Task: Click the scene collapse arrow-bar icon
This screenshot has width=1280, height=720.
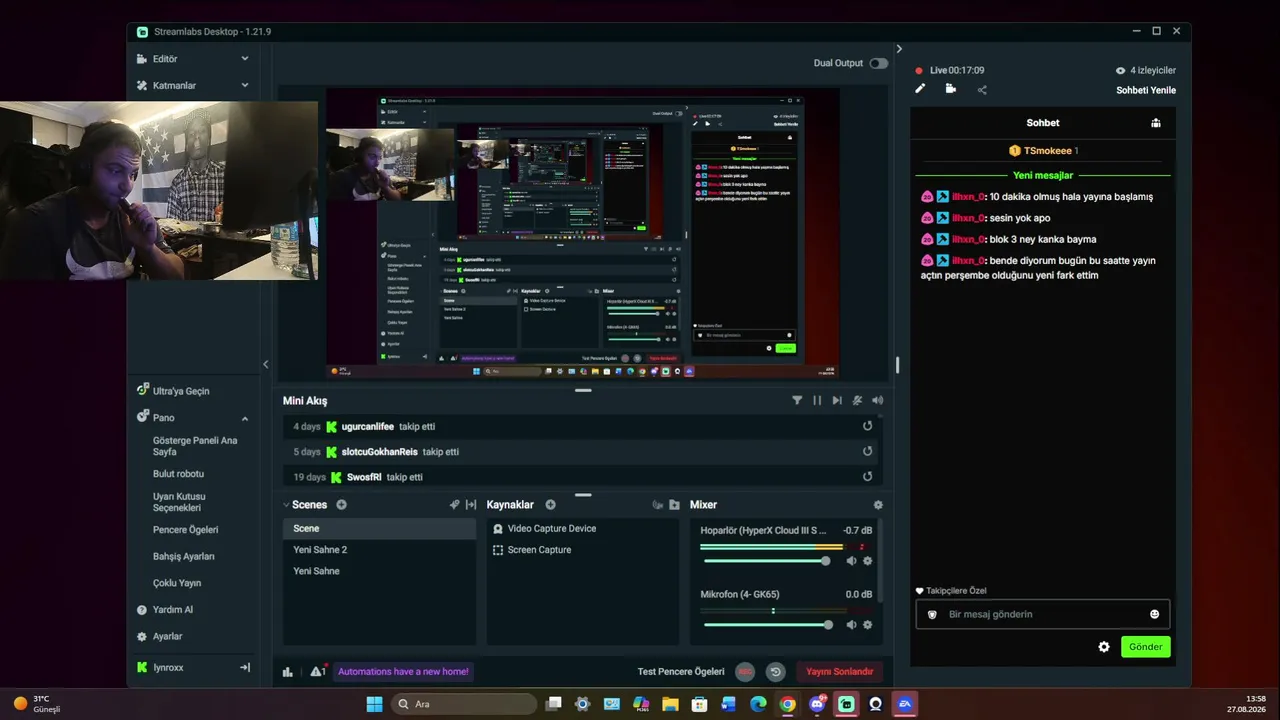Action: point(471,505)
